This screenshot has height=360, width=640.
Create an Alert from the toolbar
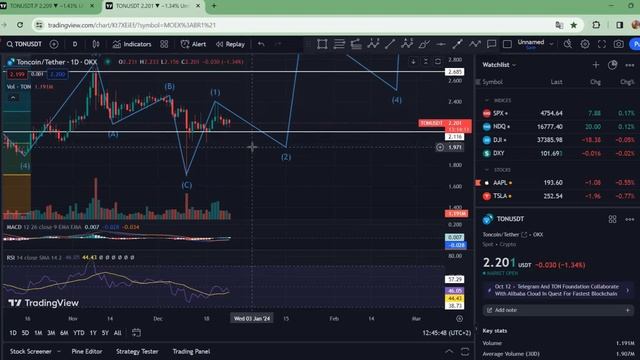[193, 44]
